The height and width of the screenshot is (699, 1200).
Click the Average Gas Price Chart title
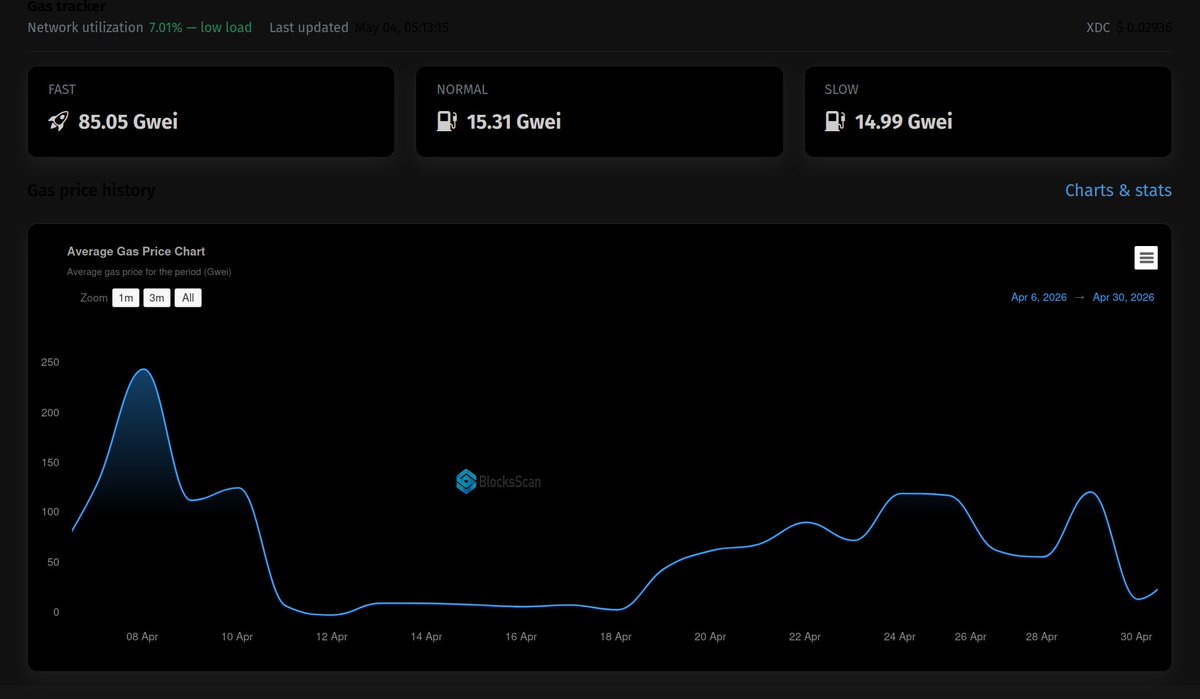tap(136, 252)
